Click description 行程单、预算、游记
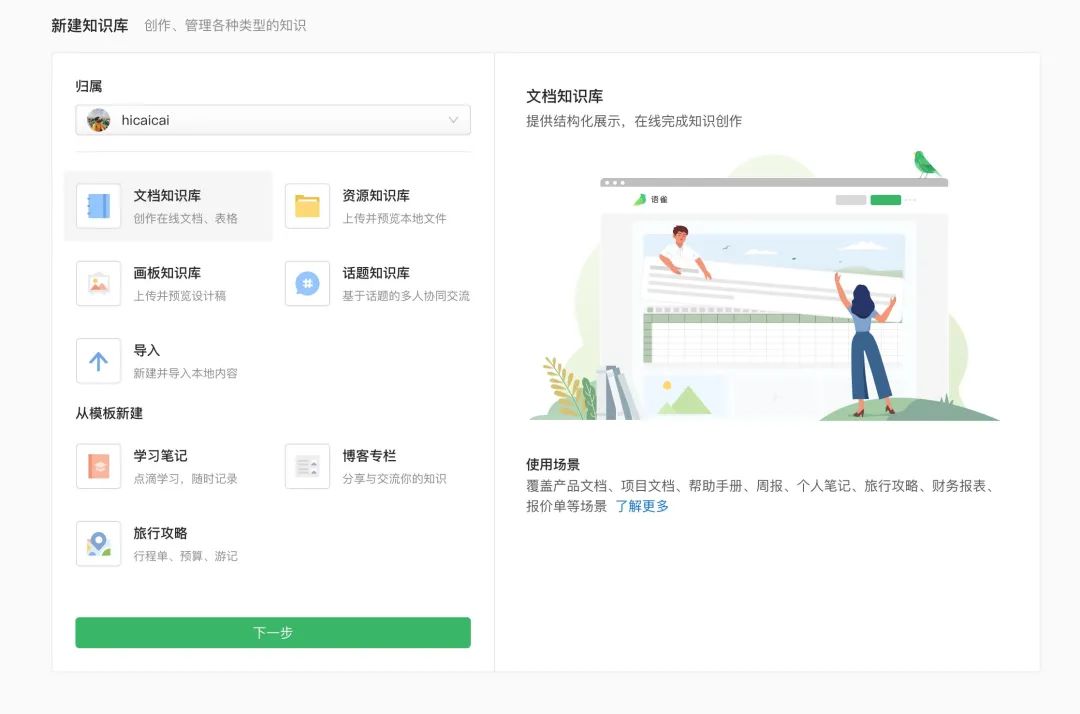Viewport: 1080px width, 714px height. (185, 556)
